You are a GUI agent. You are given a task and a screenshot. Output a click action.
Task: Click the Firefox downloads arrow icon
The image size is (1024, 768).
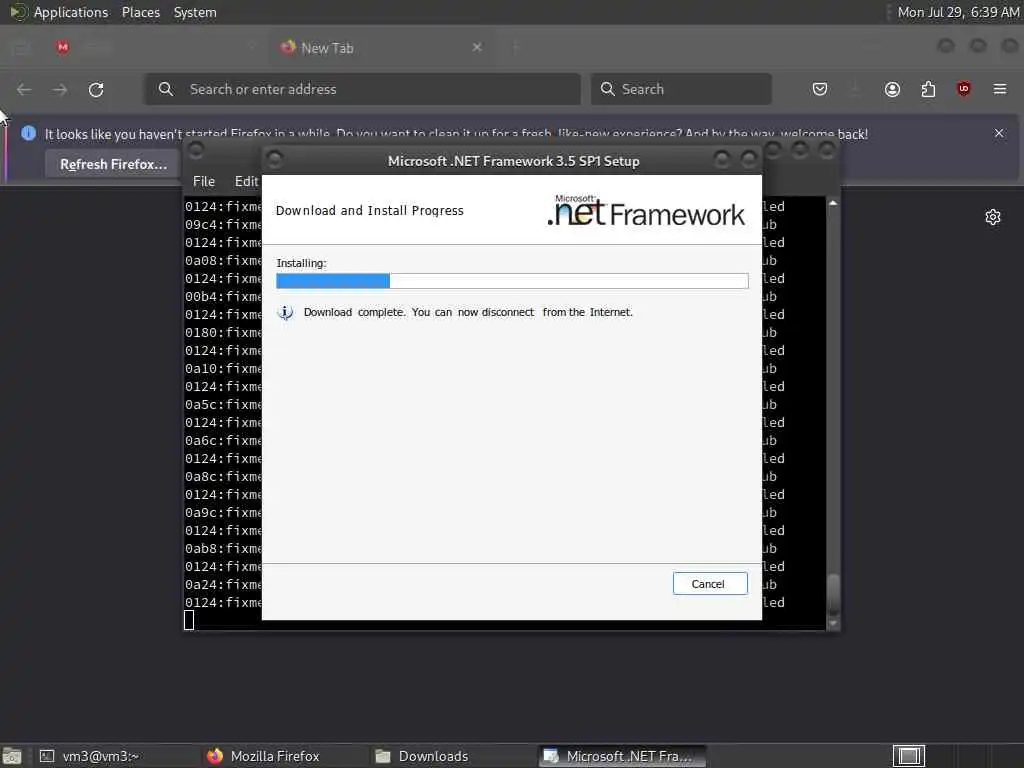(x=855, y=89)
